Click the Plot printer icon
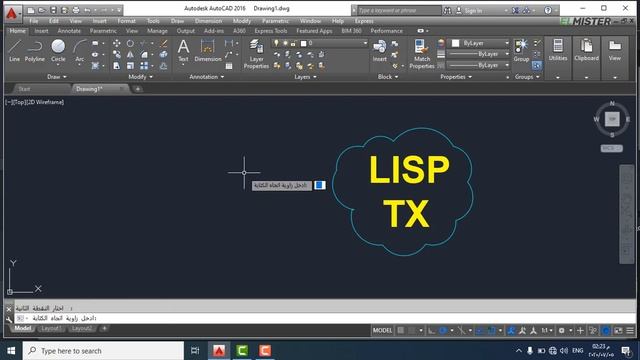This screenshot has width=640, height=360. coord(76,10)
